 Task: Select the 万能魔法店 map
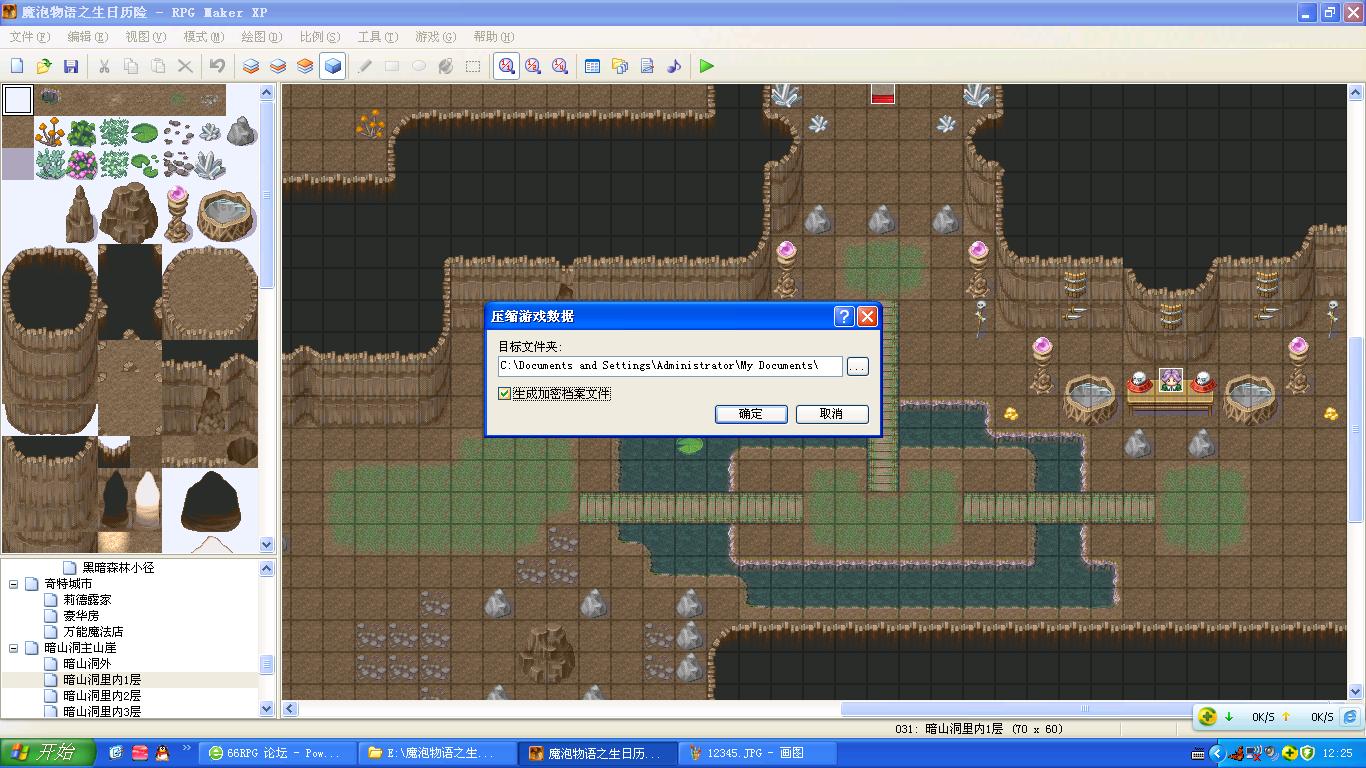[x=93, y=632]
